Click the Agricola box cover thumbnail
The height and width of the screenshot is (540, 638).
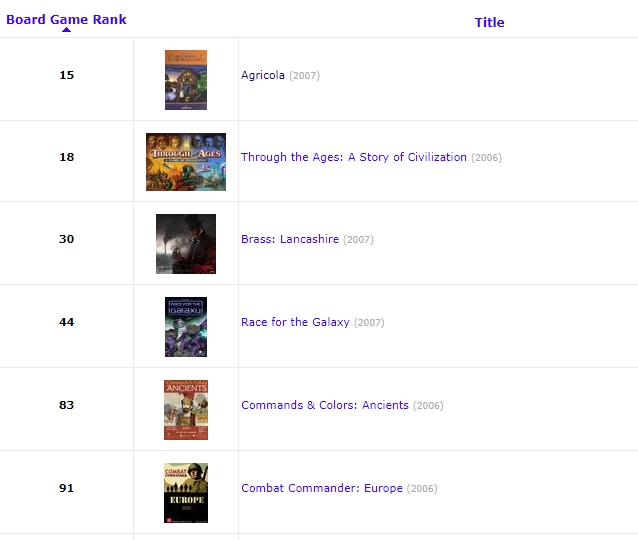coord(186,80)
